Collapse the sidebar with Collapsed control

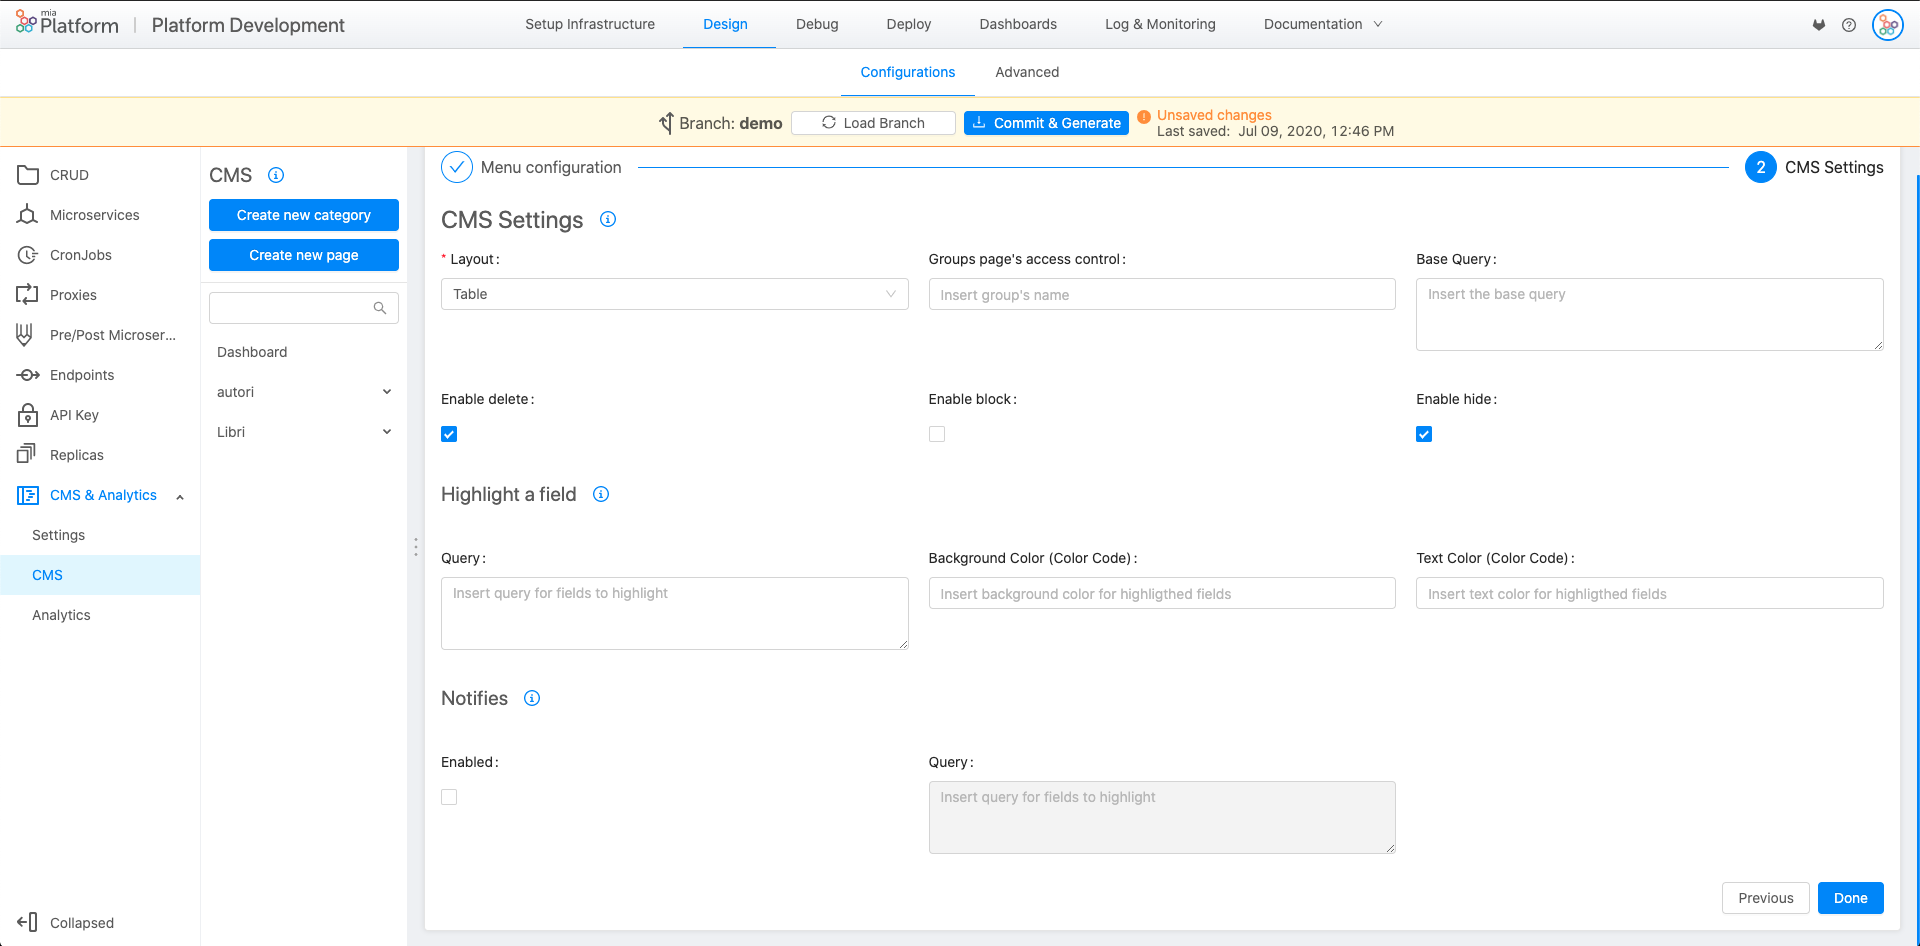coord(66,922)
